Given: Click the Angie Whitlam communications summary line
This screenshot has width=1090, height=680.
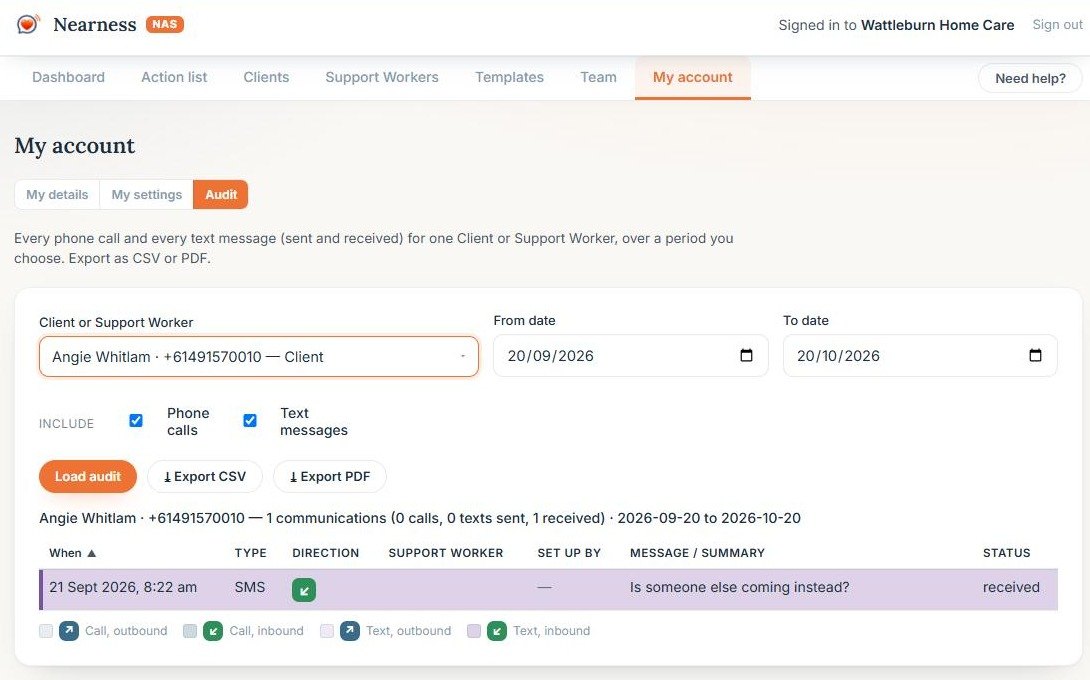Looking at the screenshot, I should point(420,518).
